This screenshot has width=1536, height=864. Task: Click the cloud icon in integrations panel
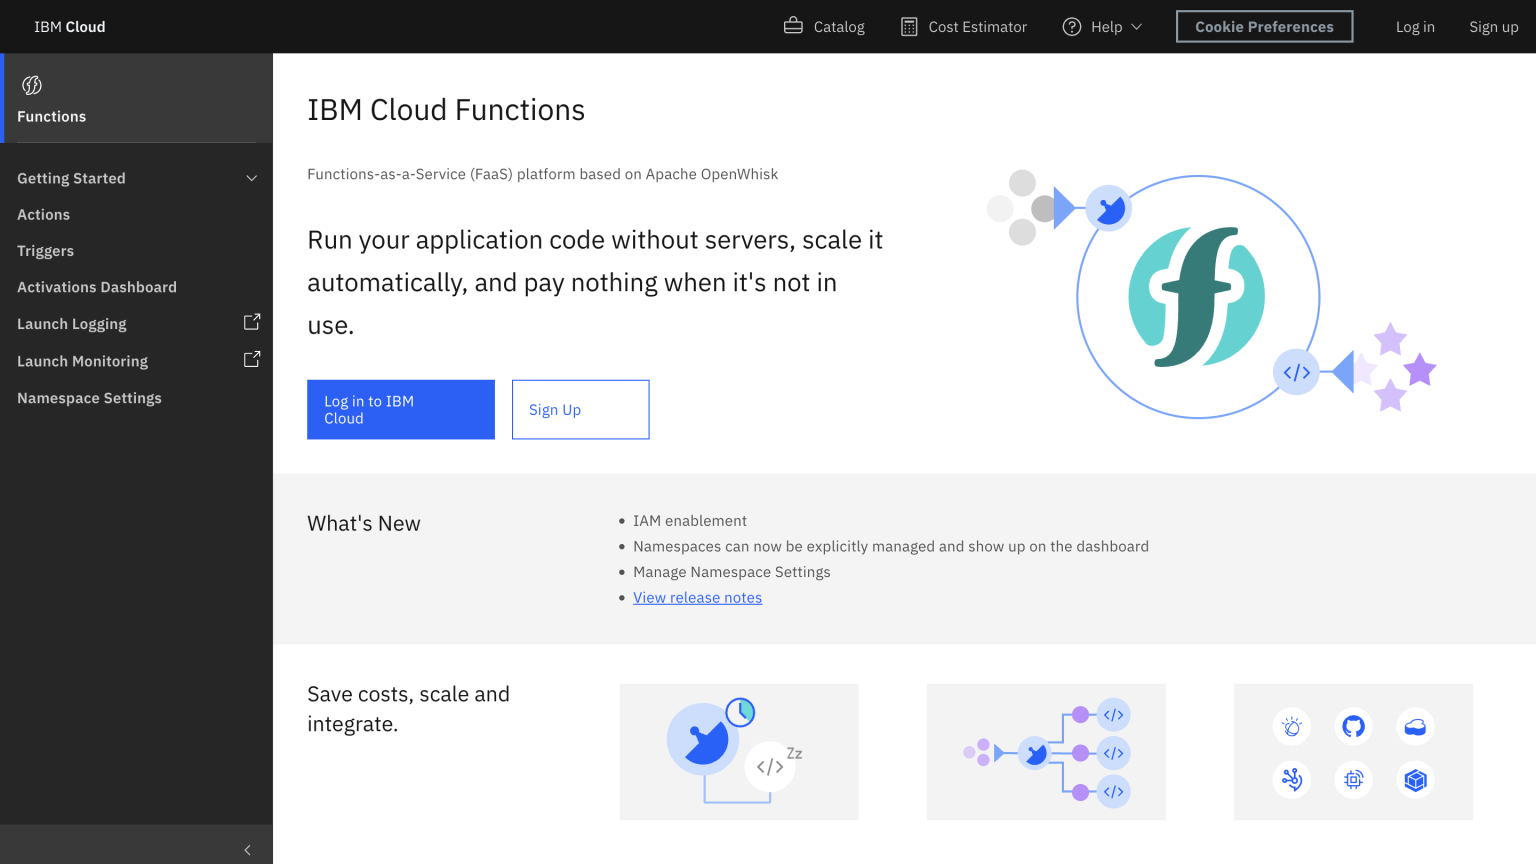click(x=1415, y=726)
